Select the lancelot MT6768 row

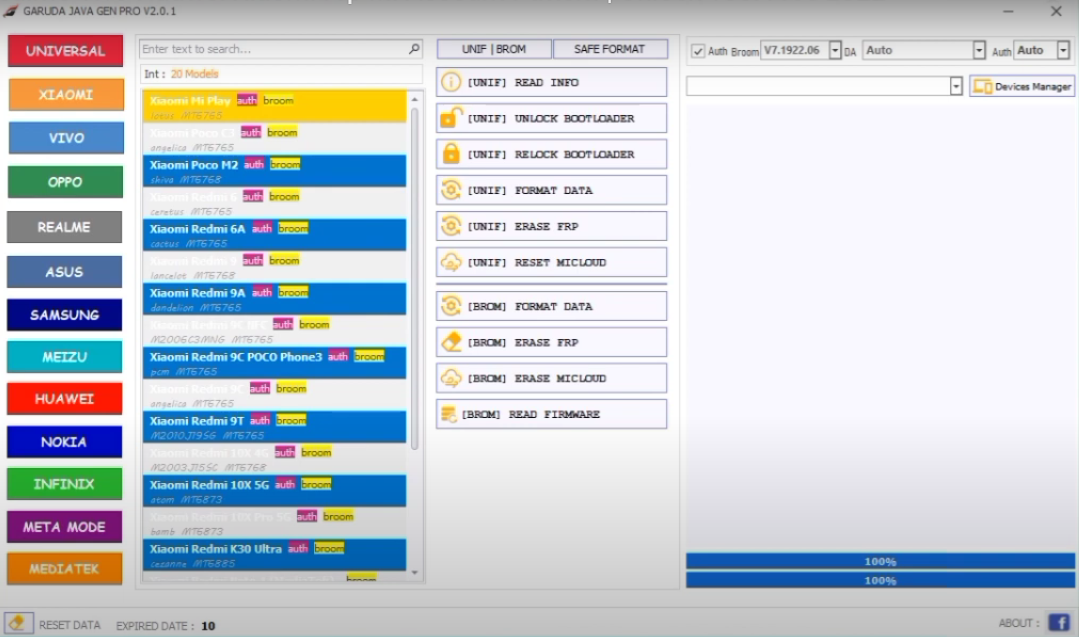tap(275, 267)
